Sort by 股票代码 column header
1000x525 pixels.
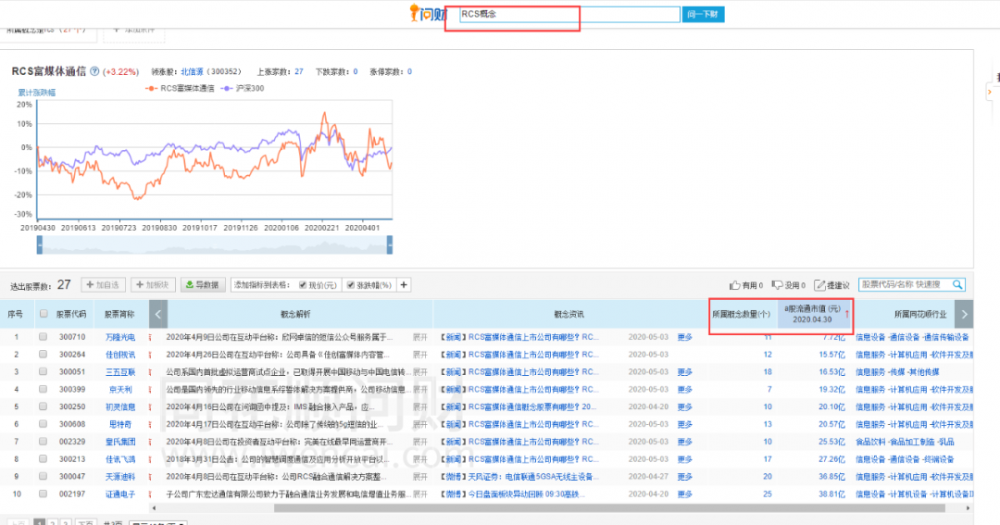(71, 314)
